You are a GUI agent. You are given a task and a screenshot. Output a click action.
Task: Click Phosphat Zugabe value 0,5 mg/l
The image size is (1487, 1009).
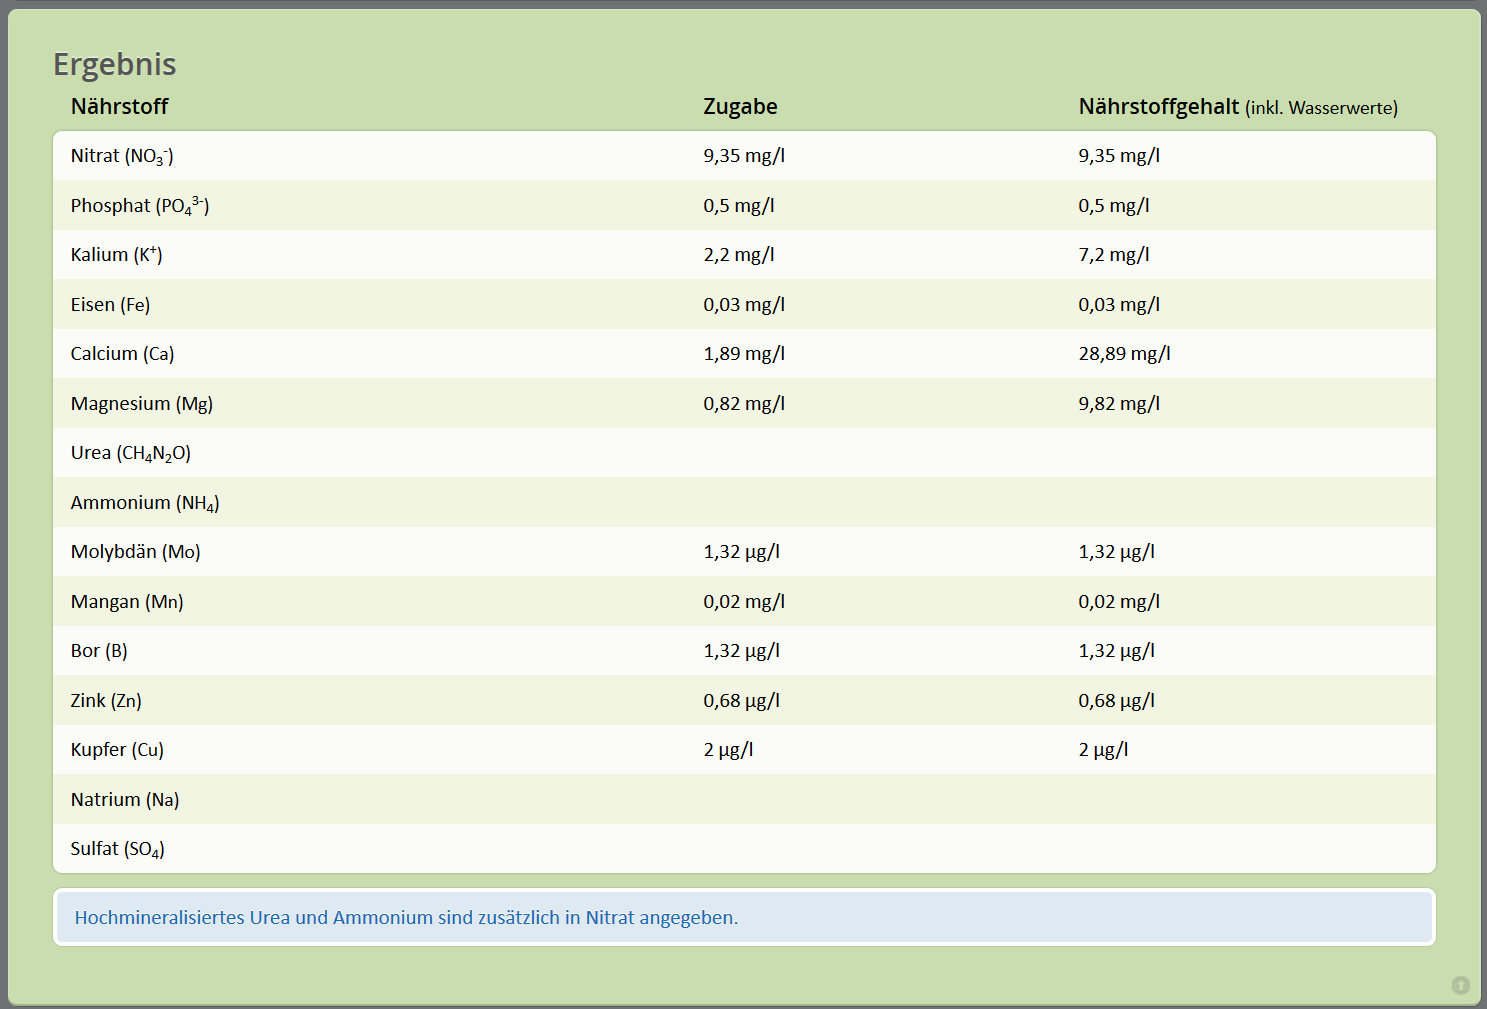(739, 205)
